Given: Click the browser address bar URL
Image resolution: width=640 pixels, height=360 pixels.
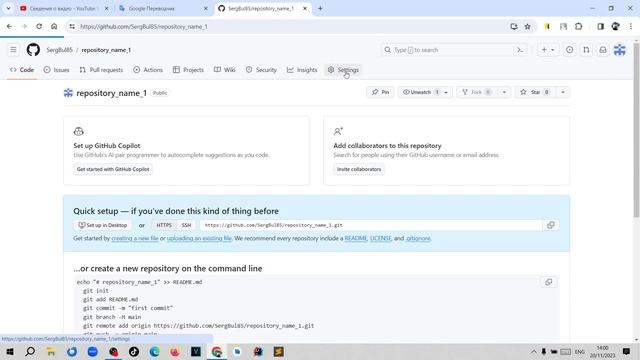Looking at the screenshot, I should coord(144,27).
